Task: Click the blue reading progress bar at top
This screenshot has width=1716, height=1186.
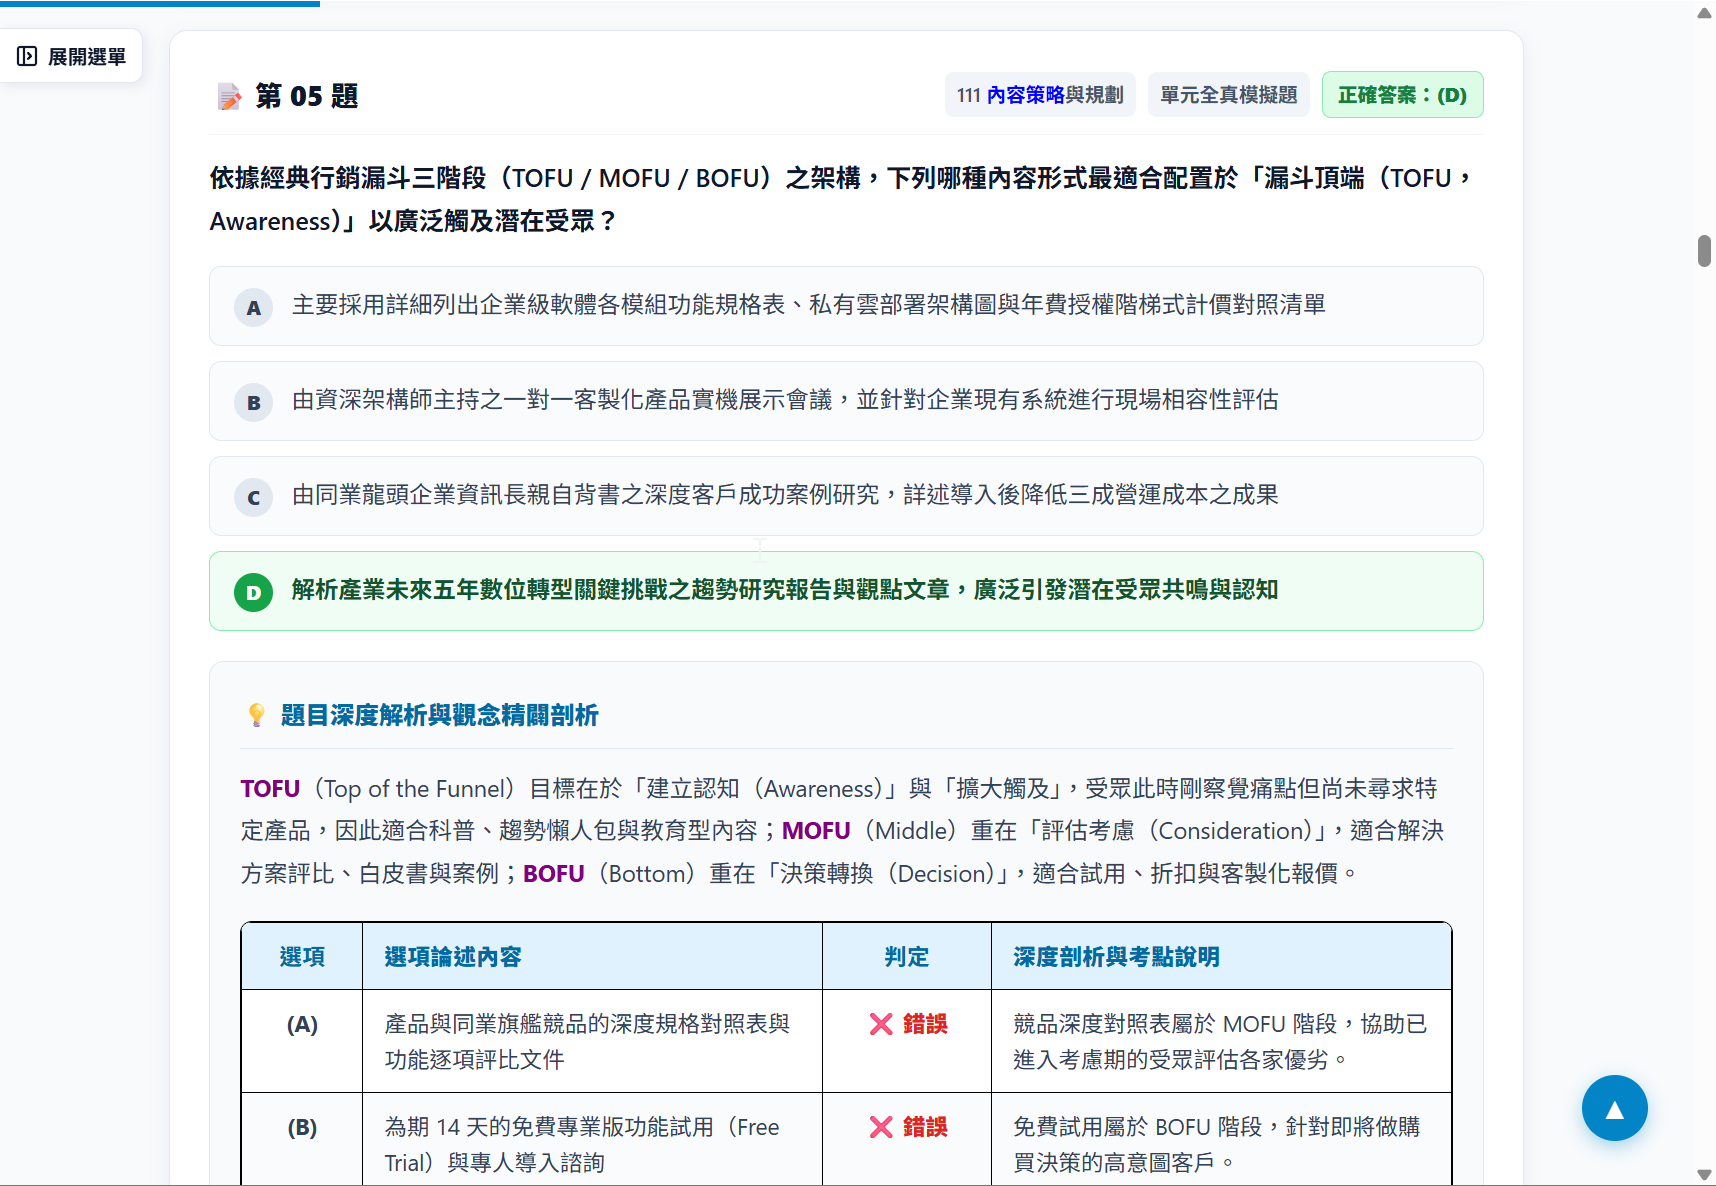Action: coord(160,3)
